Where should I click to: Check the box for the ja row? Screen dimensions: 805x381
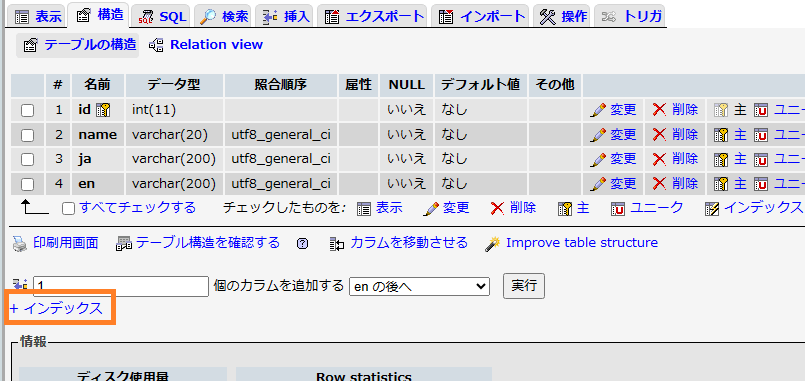click(x=27, y=160)
